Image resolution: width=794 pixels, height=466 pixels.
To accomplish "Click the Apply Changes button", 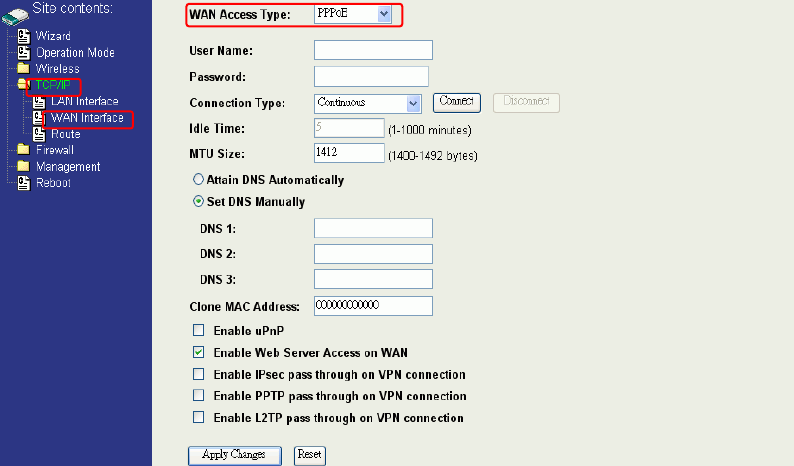I will 234,455.
